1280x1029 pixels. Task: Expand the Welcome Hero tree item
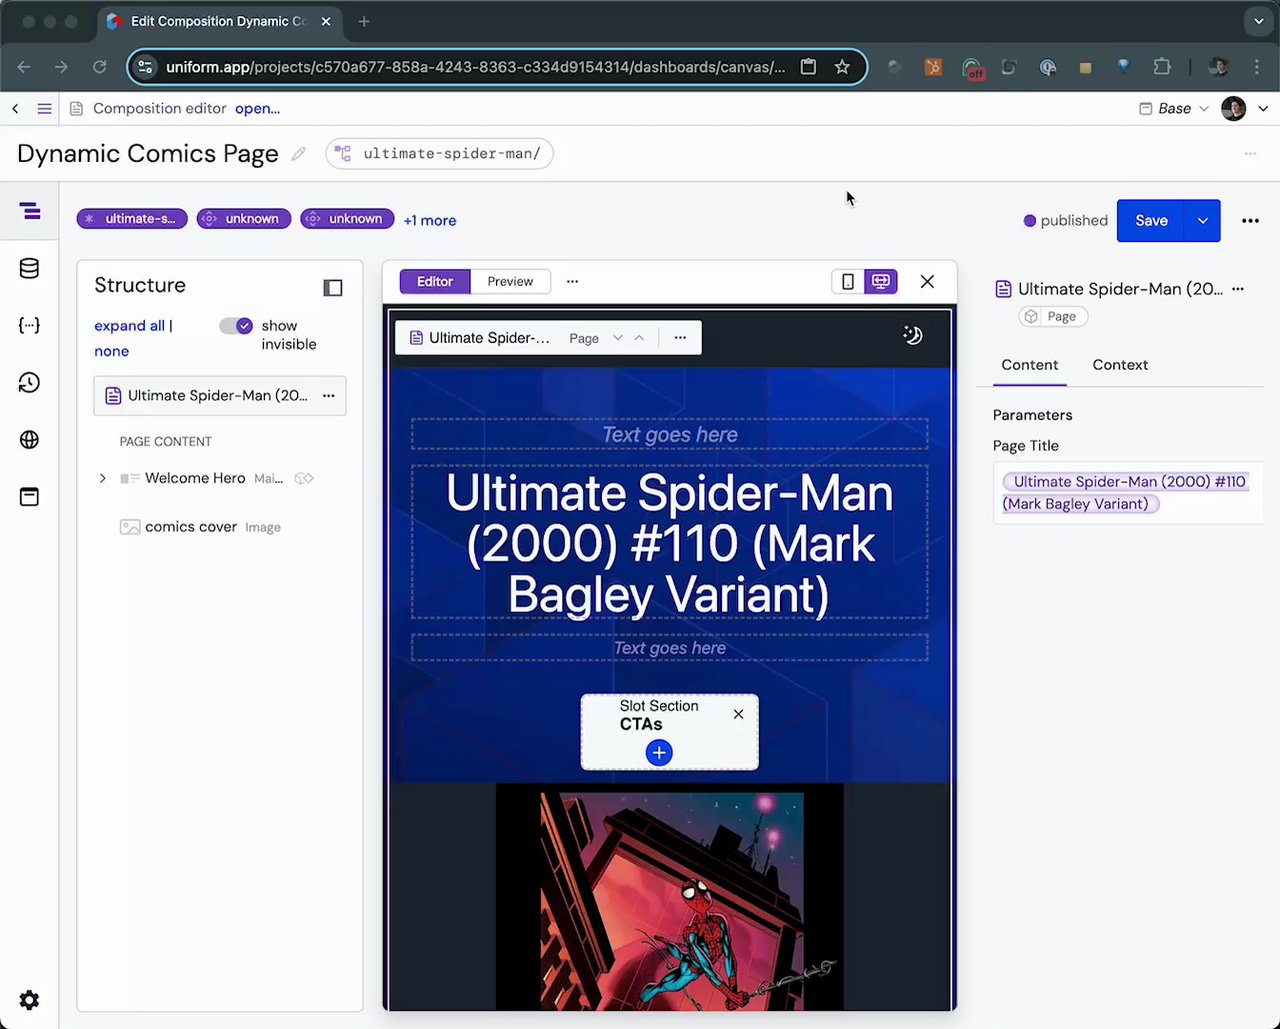pos(102,479)
